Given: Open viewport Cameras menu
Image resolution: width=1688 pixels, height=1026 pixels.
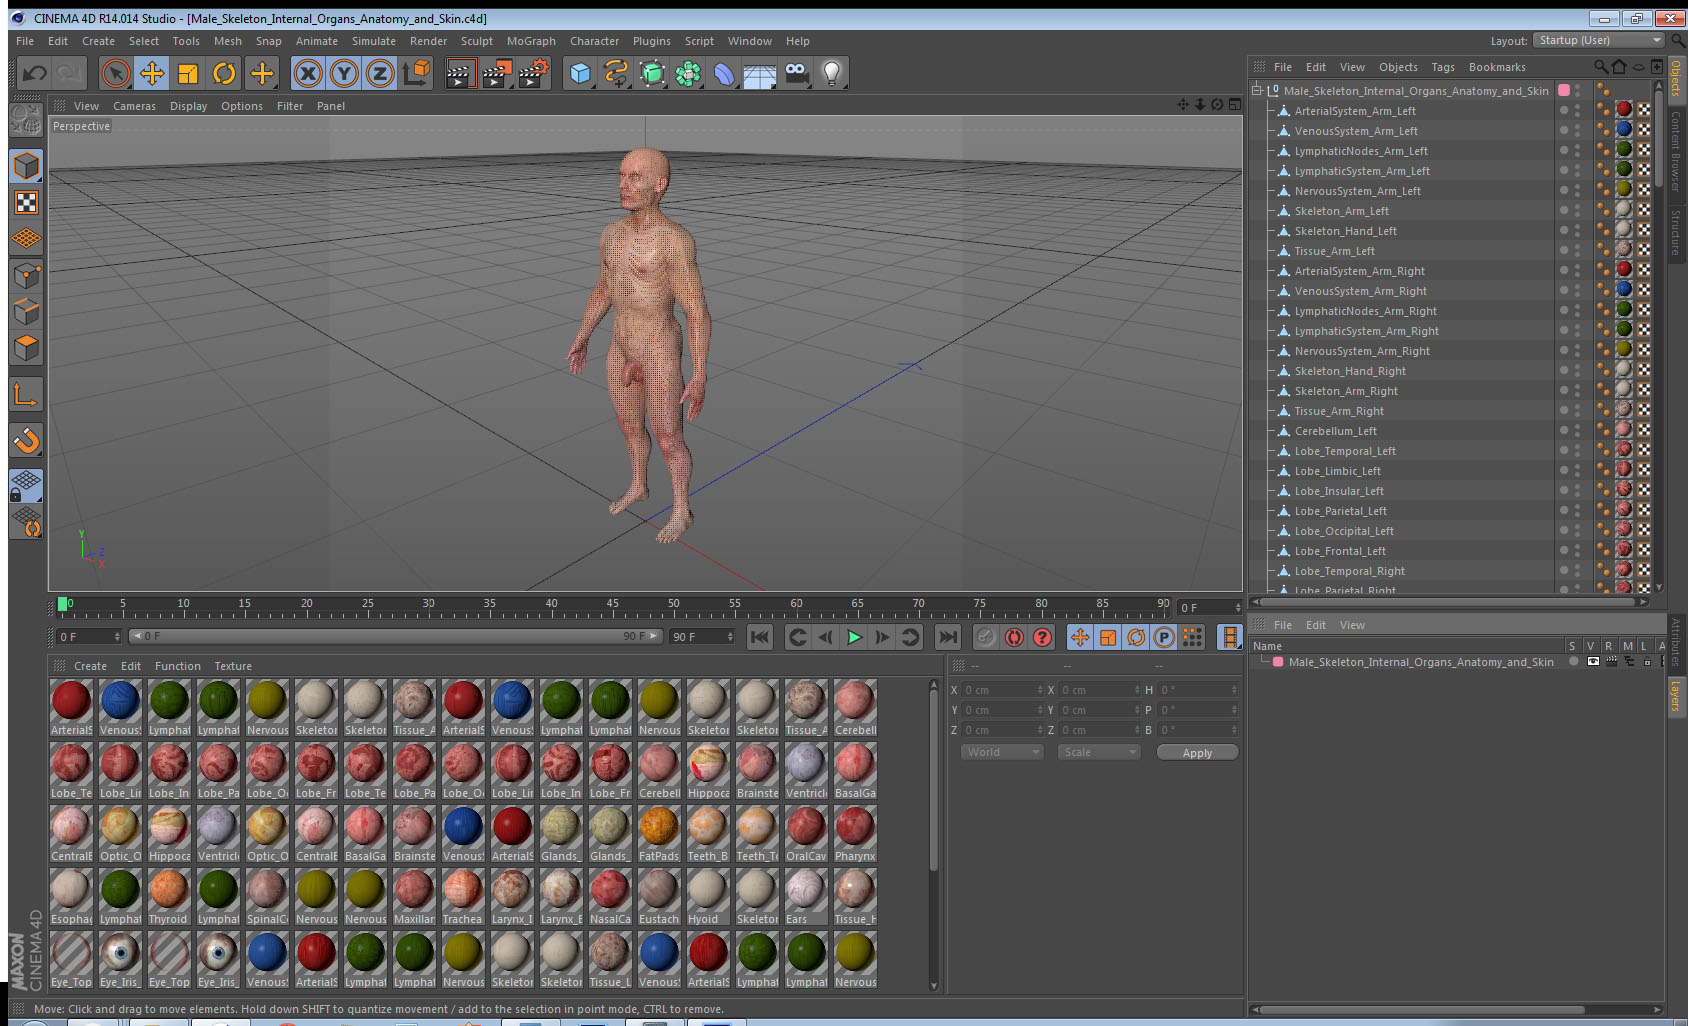Looking at the screenshot, I should [x=134, y=106].
